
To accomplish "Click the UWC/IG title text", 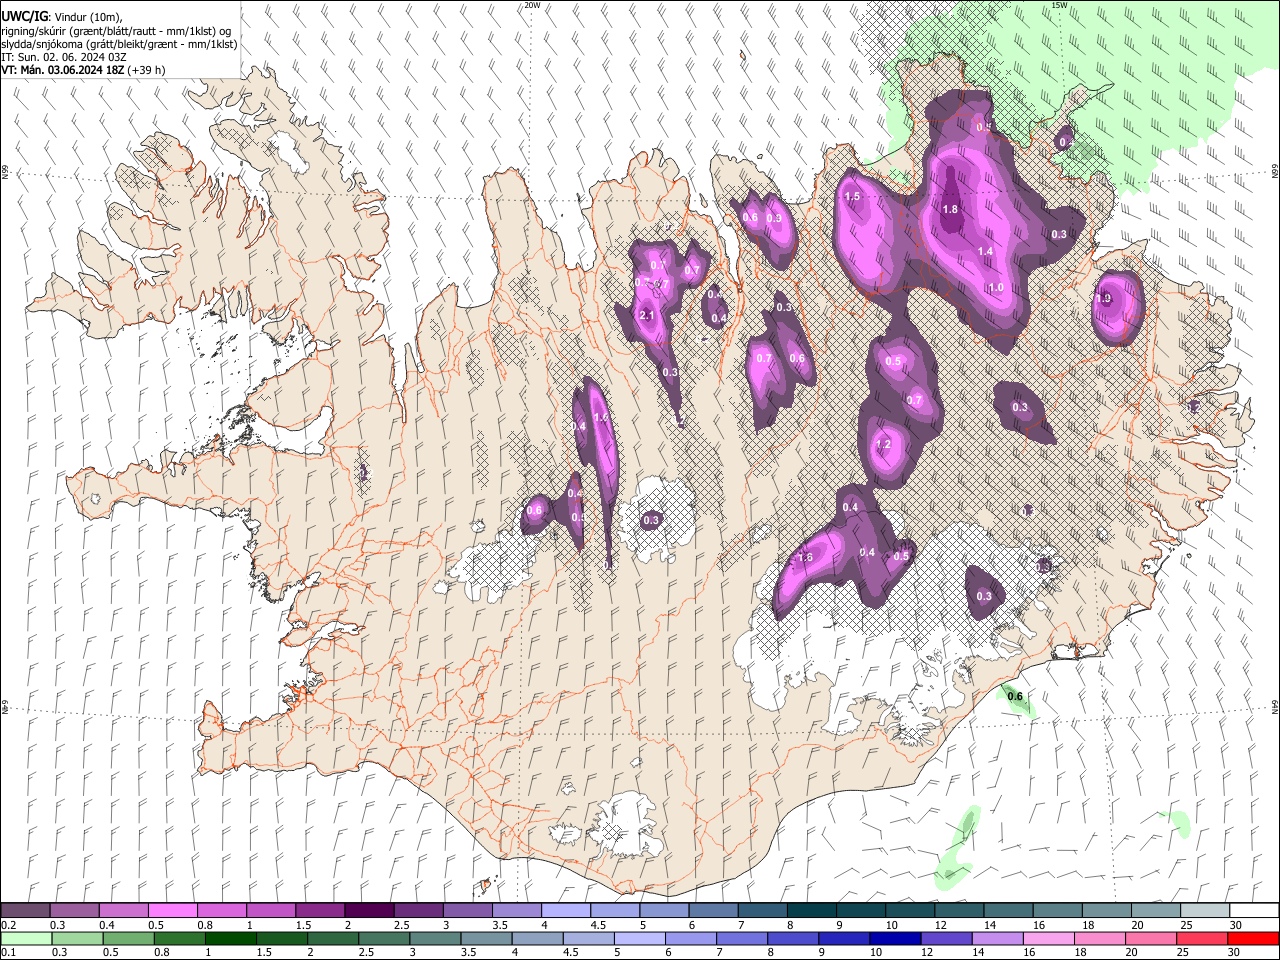I will tap(24, 16).
